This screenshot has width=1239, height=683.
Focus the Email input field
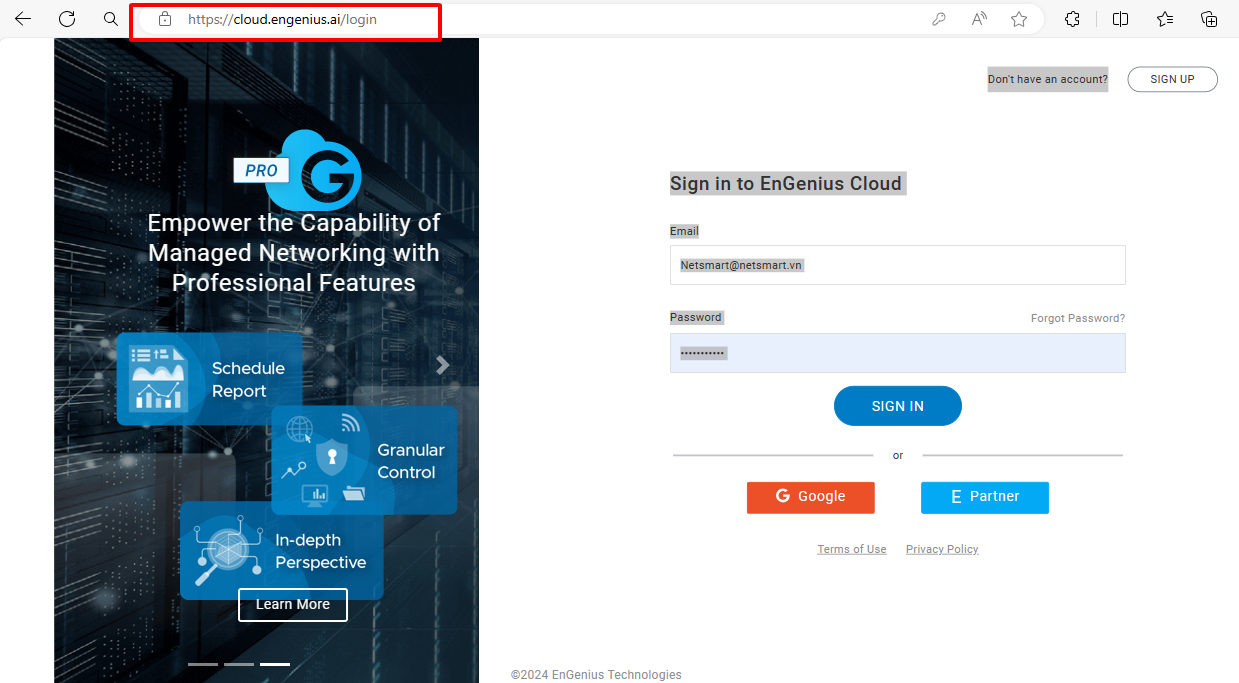point(898,265)
